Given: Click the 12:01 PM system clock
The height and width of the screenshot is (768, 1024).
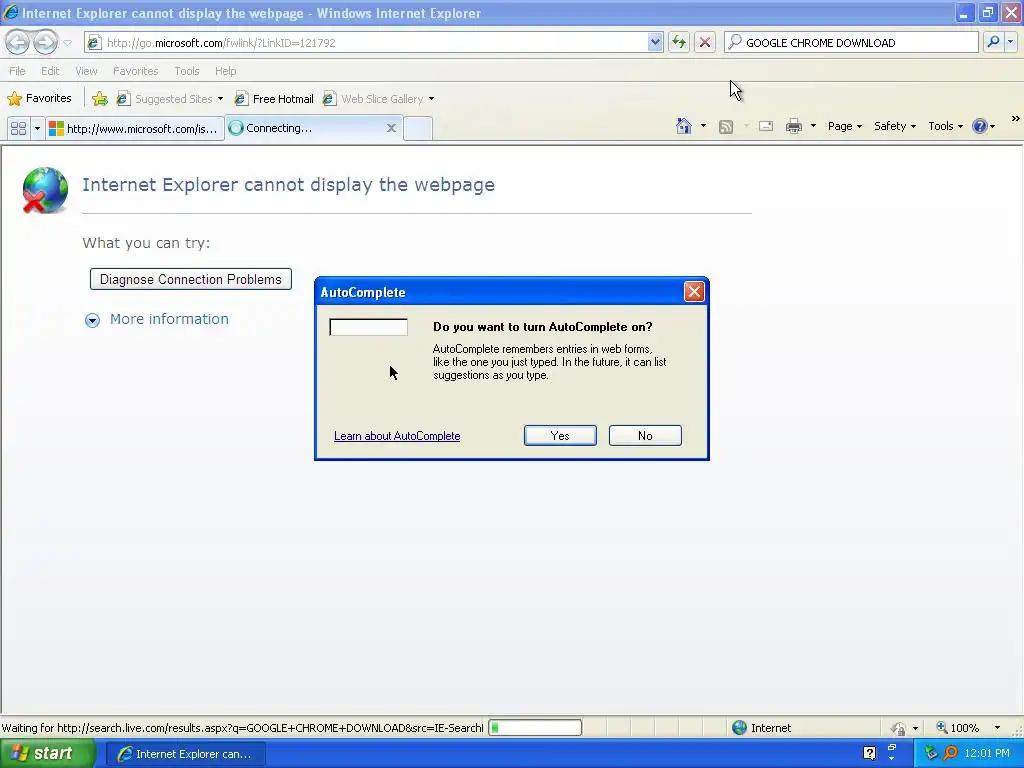Looking at the screenshot, I should pos(987,754).
